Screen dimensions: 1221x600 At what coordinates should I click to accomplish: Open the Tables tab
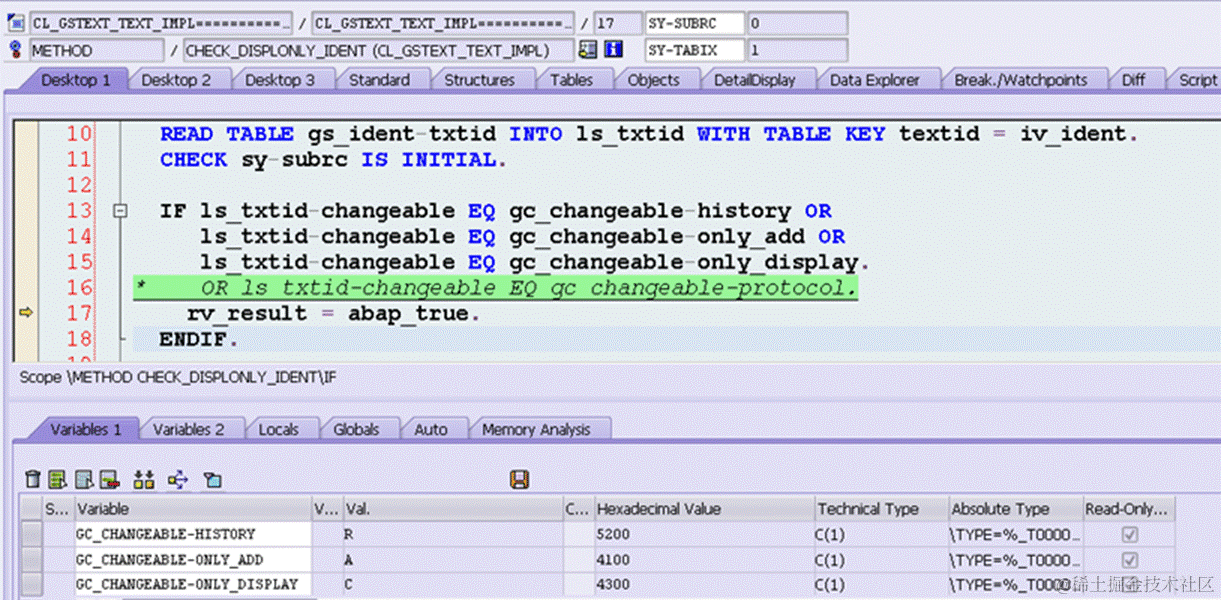click(571, 80)
